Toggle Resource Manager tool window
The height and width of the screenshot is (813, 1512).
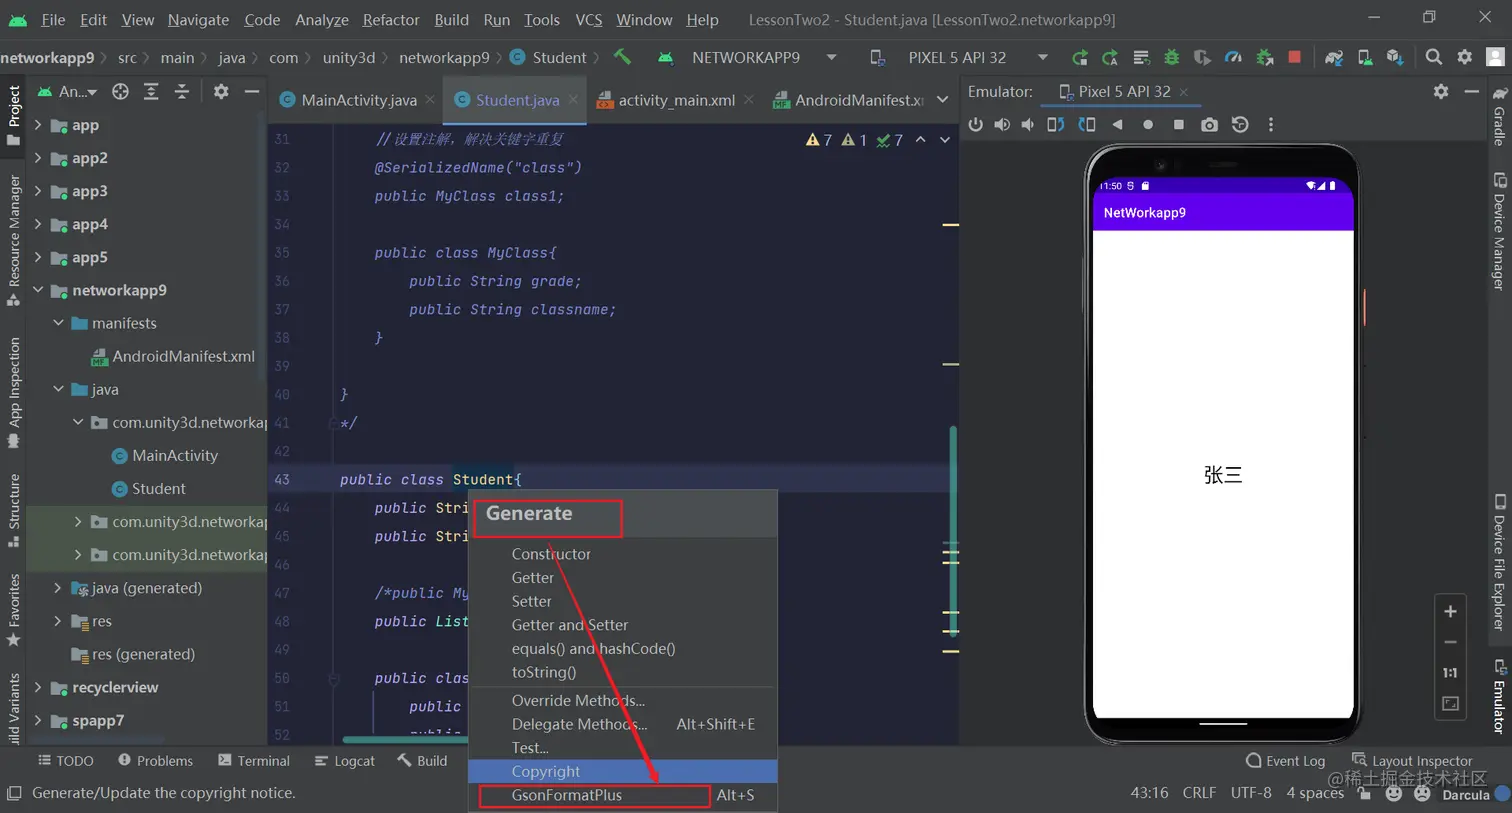pyautogui.click(x=14, y=240)
